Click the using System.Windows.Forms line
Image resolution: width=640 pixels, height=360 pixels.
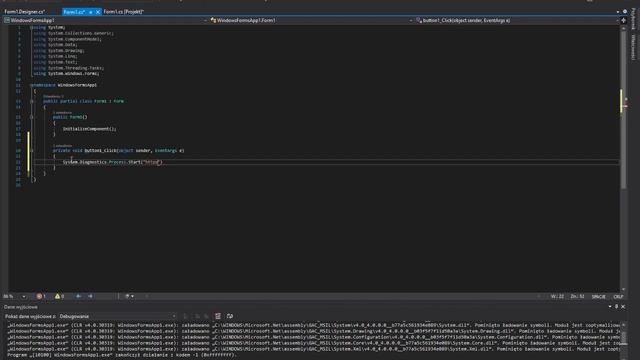click(67, 74)
